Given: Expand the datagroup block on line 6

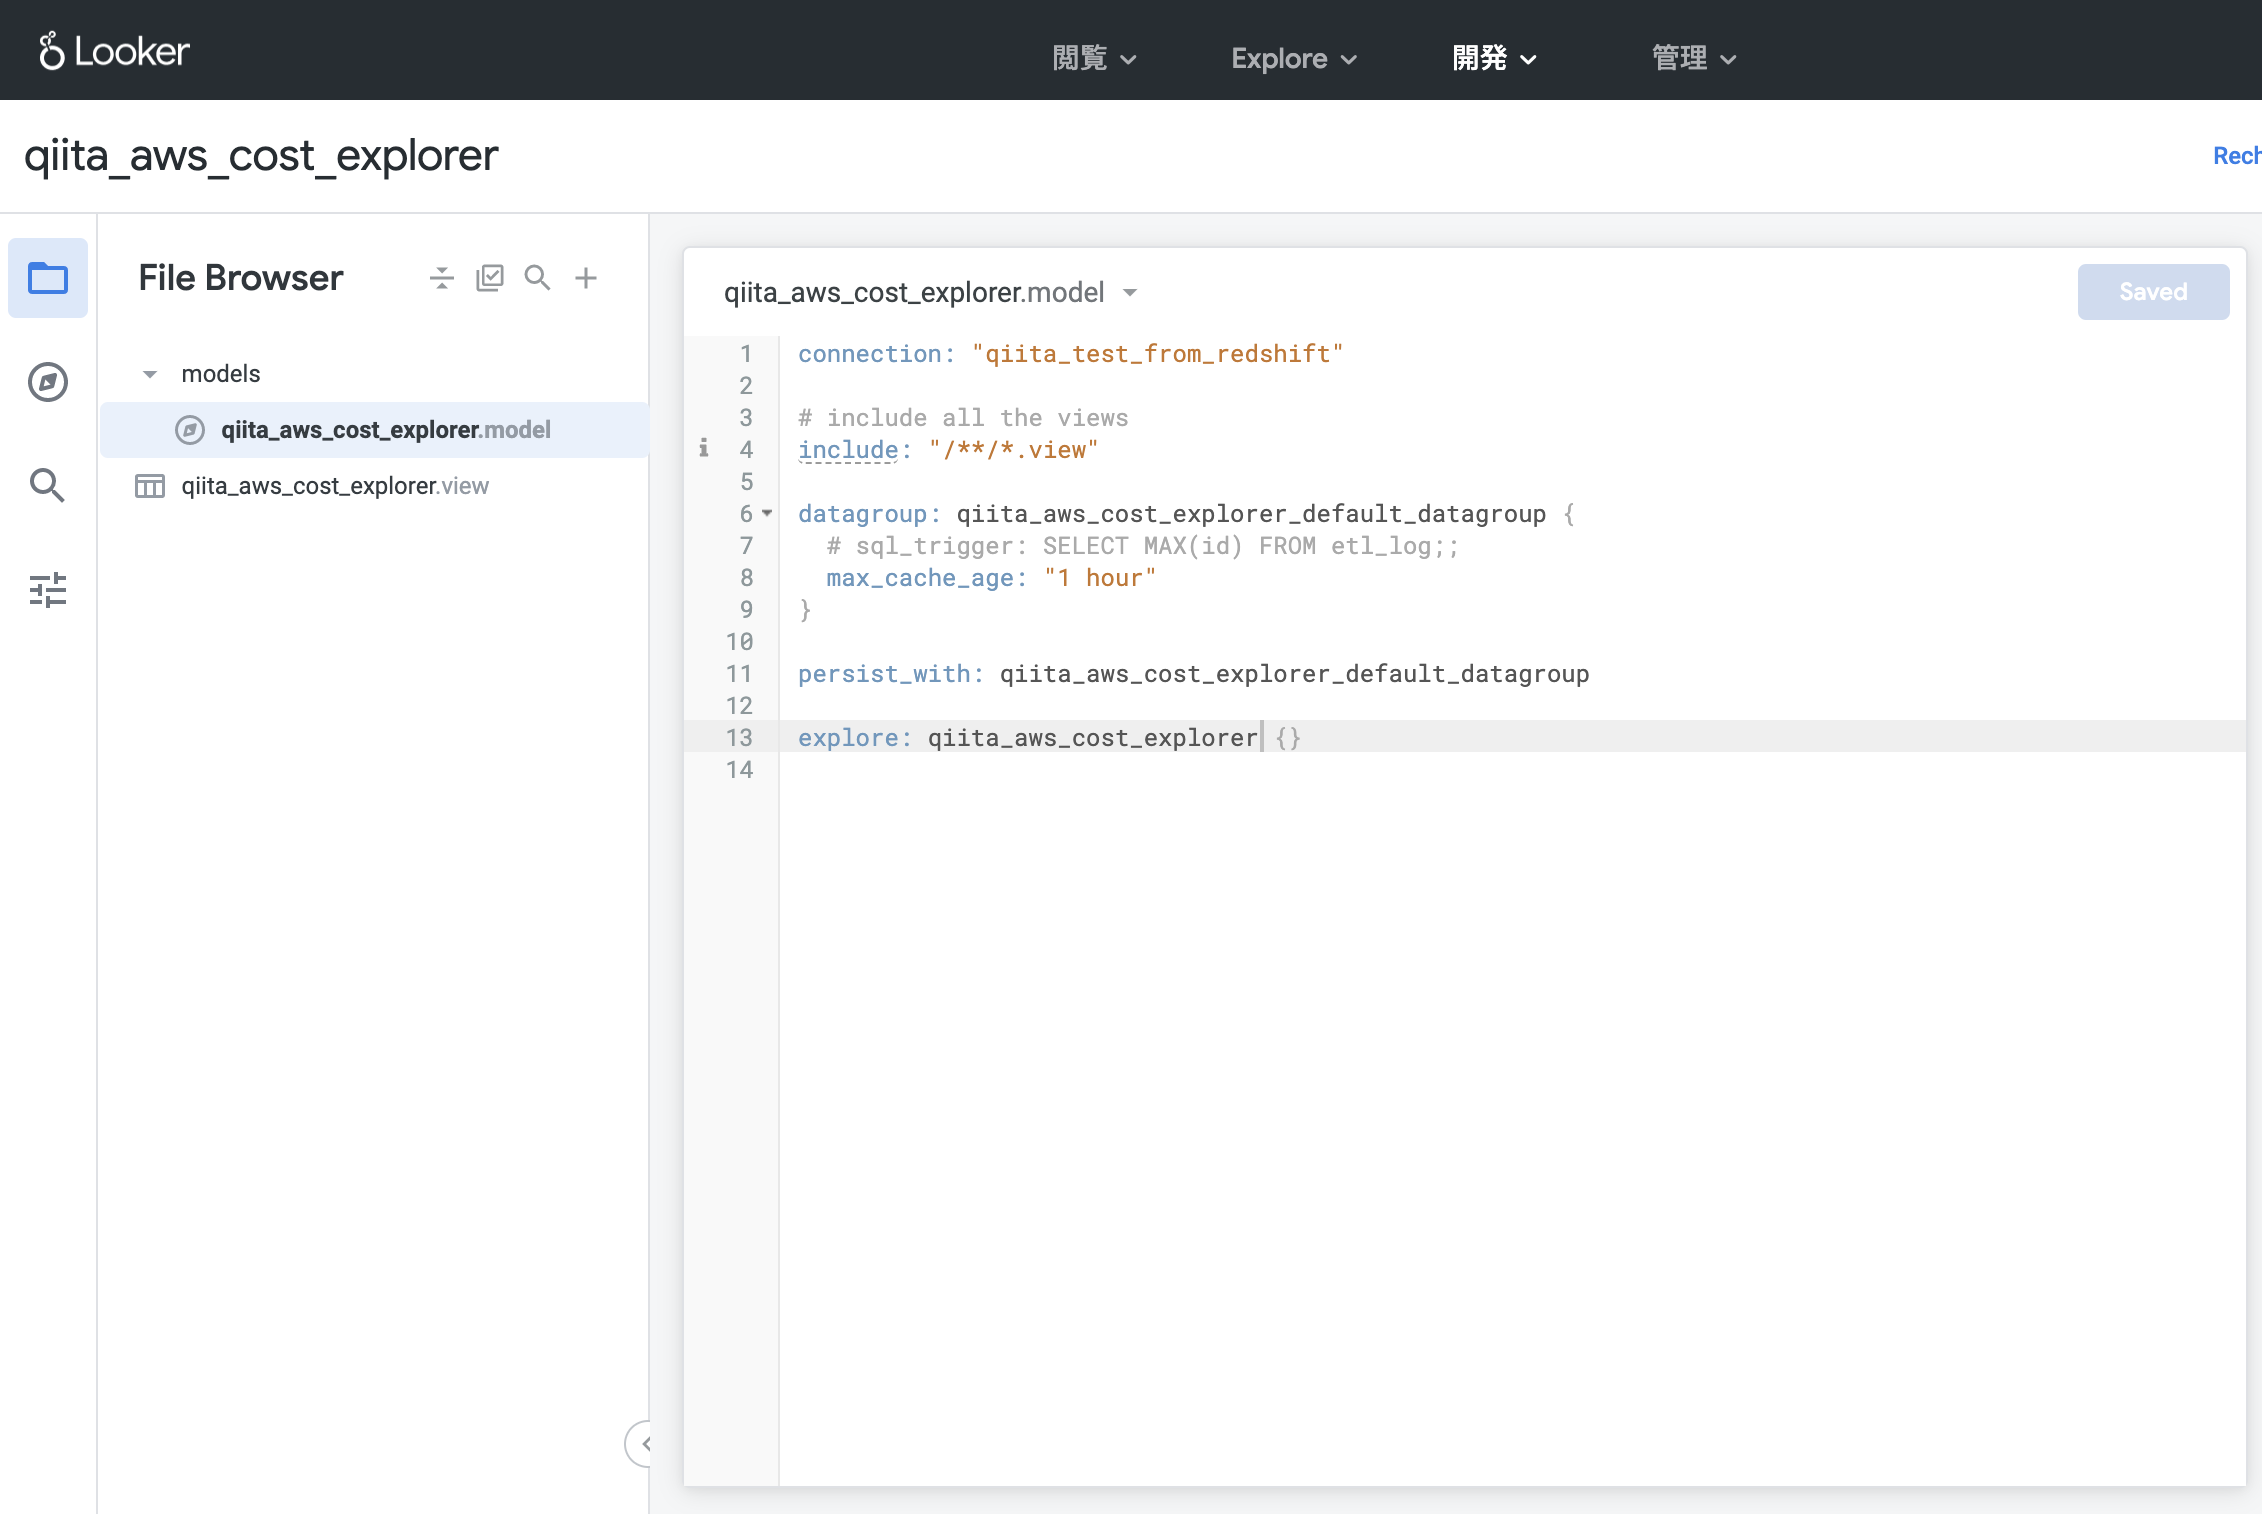Looking at the screenshot, I should click(769, 512).
